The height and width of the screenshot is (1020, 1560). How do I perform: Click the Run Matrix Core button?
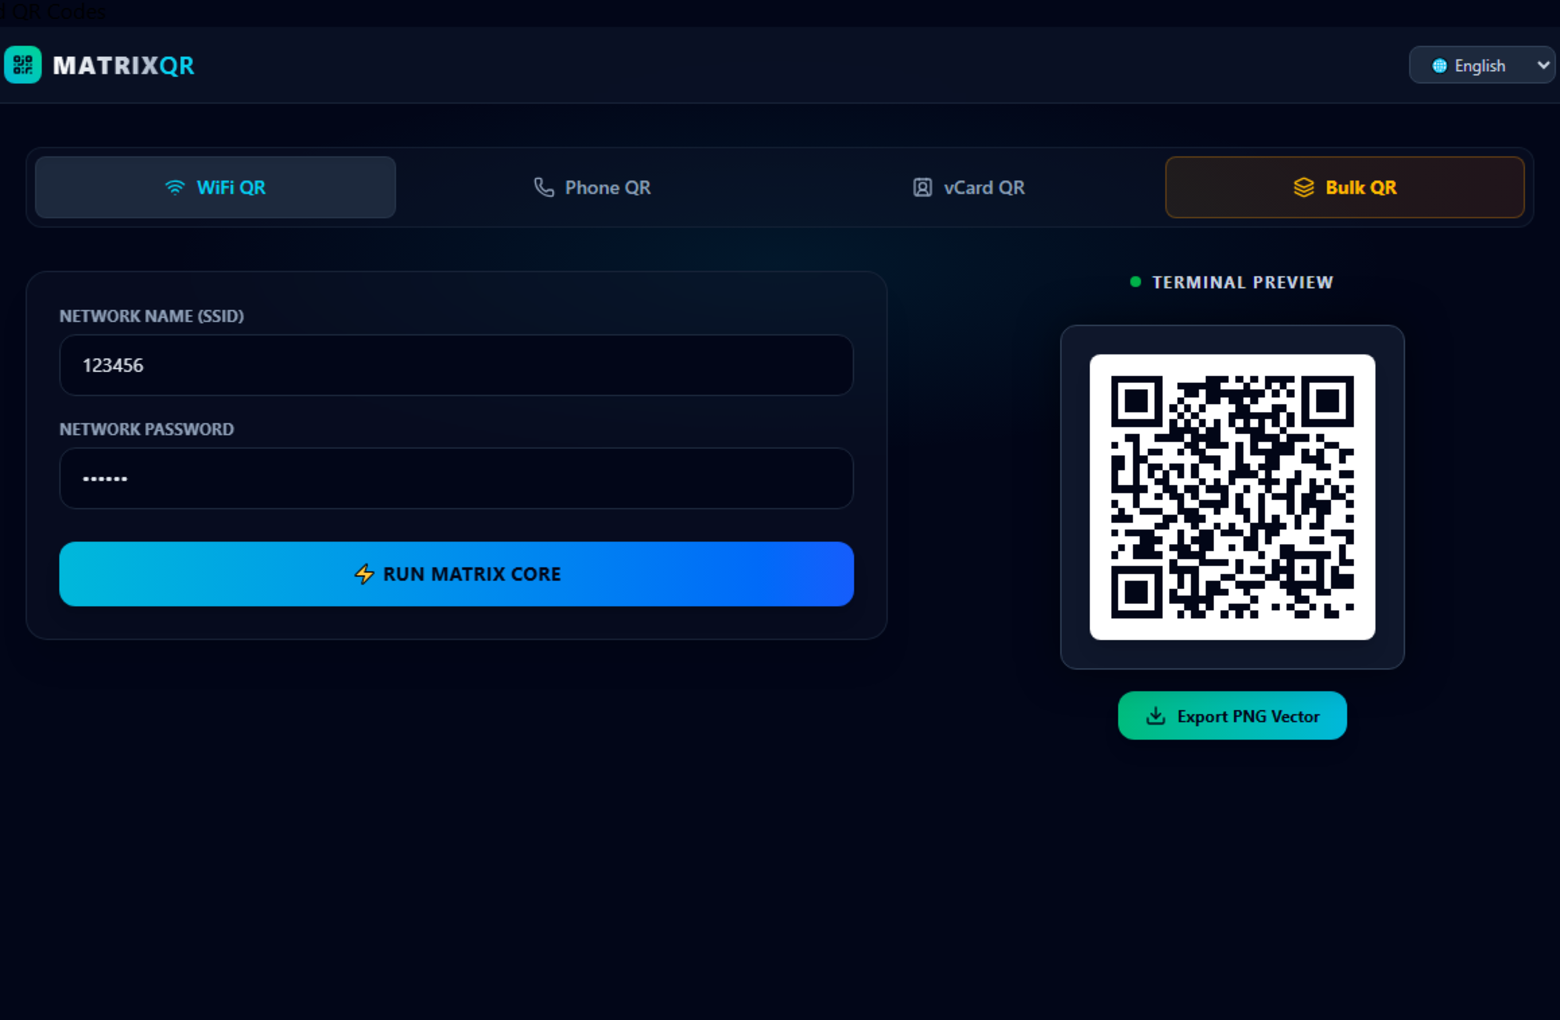point(456,574)
